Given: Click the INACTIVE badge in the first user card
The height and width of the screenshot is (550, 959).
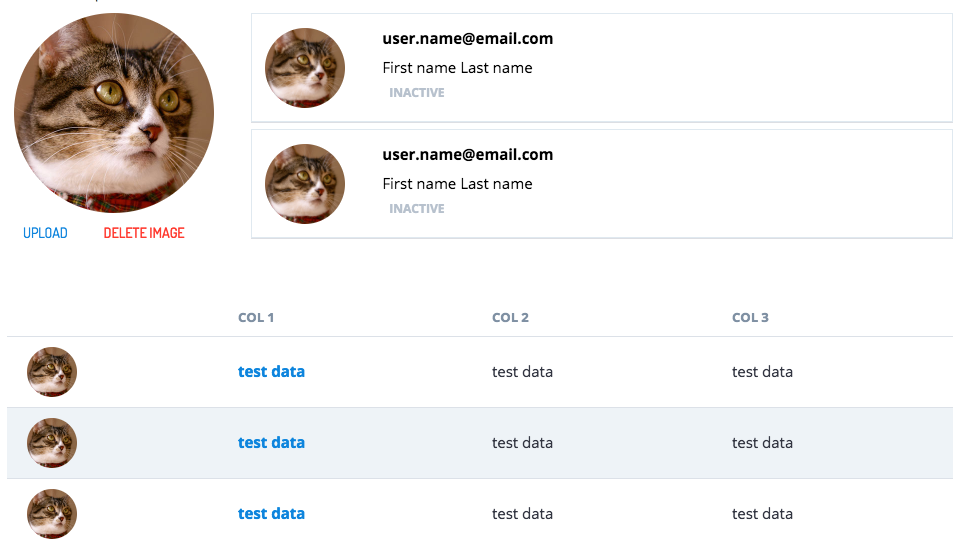Looking at the screenshot, I should [x=417, y=92].
